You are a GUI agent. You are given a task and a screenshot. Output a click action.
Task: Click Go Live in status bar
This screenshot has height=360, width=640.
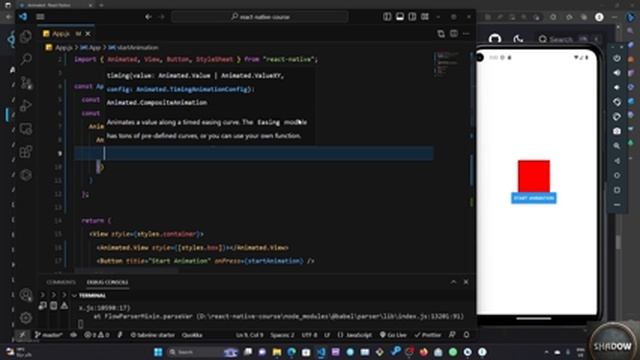click(393, 335)
